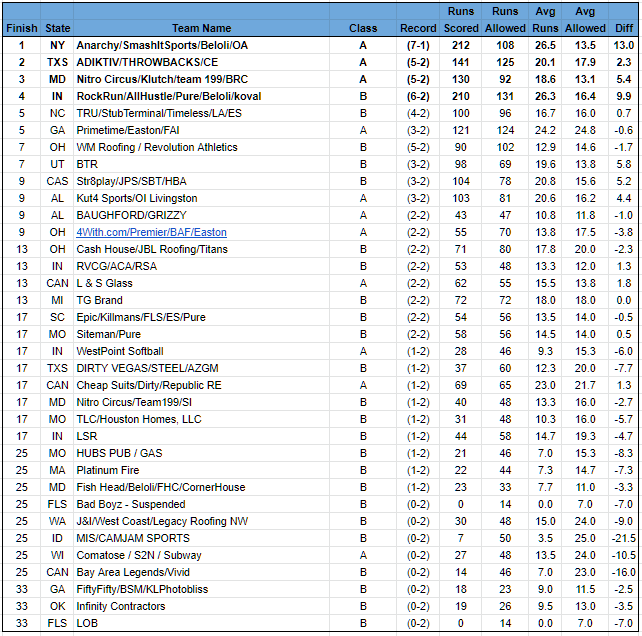Select the Epic/Killmans/FLS/ES/Pure team cell
Image resolution: width=642 pixels, height=636 pixels.
pyautogui.click(x=201, y=317)
